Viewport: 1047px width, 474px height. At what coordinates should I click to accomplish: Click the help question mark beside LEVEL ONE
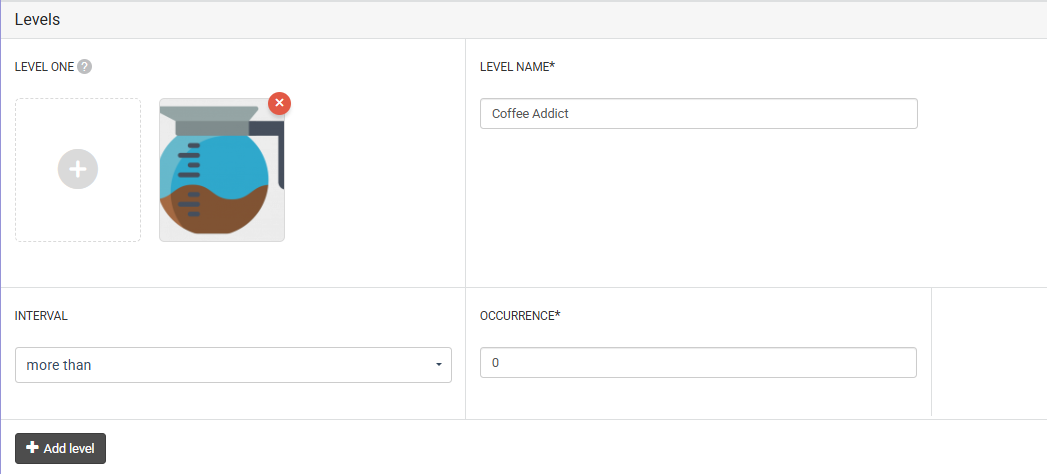(84, 67)
